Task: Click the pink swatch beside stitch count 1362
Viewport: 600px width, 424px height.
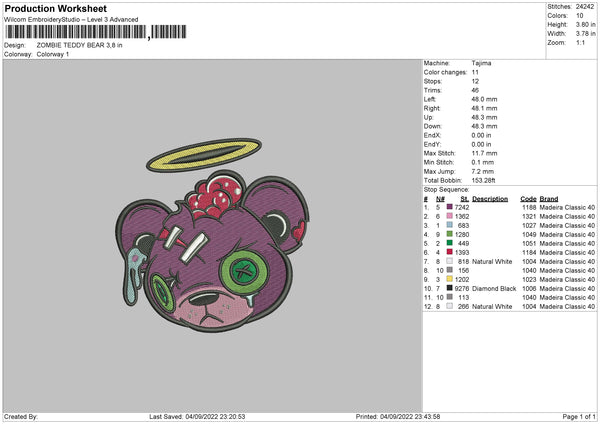Action: pos(450,216)
